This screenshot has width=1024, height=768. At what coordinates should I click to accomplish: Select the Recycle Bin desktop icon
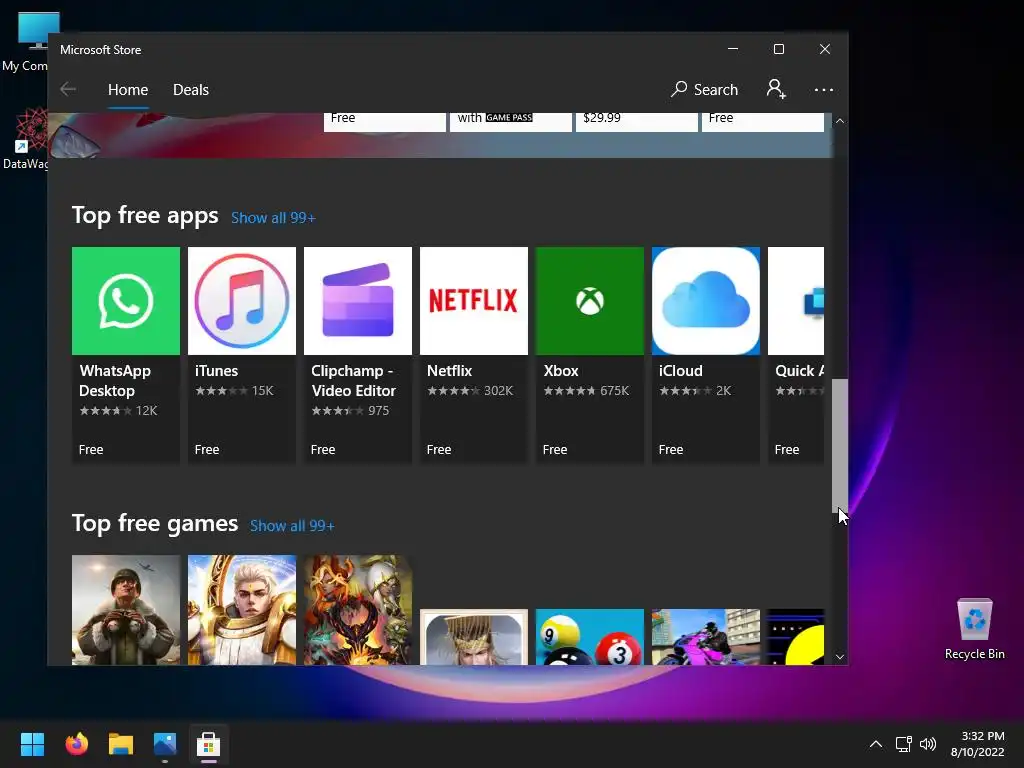[974, 629]
